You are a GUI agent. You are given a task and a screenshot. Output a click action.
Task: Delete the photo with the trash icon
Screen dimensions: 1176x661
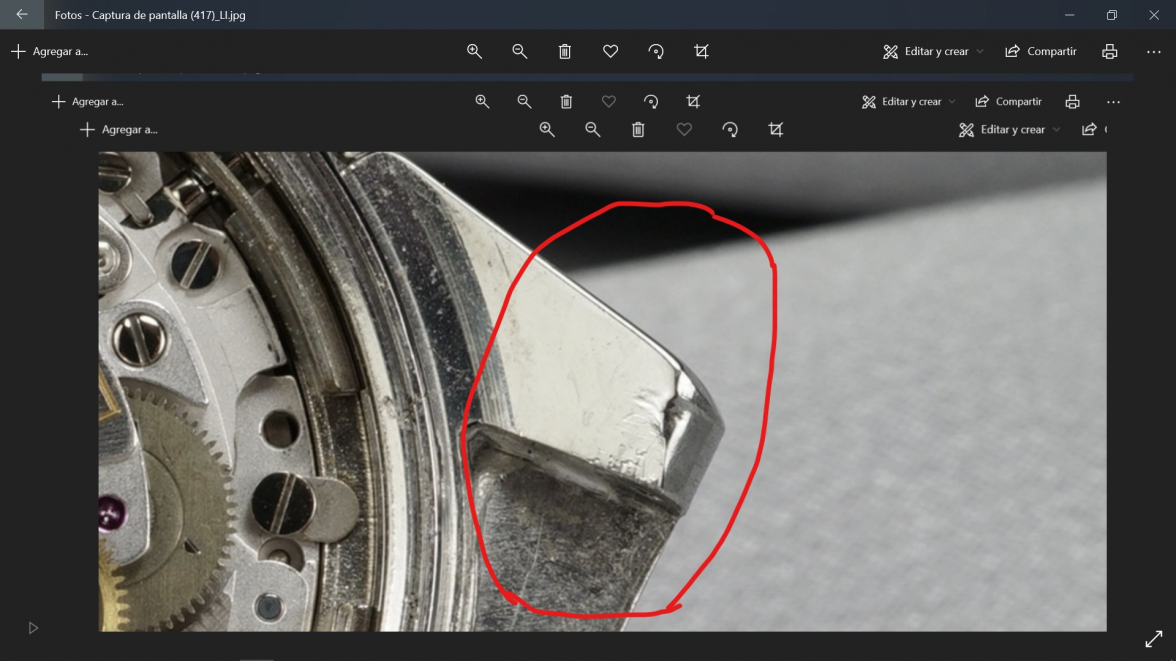pos(564,51)
